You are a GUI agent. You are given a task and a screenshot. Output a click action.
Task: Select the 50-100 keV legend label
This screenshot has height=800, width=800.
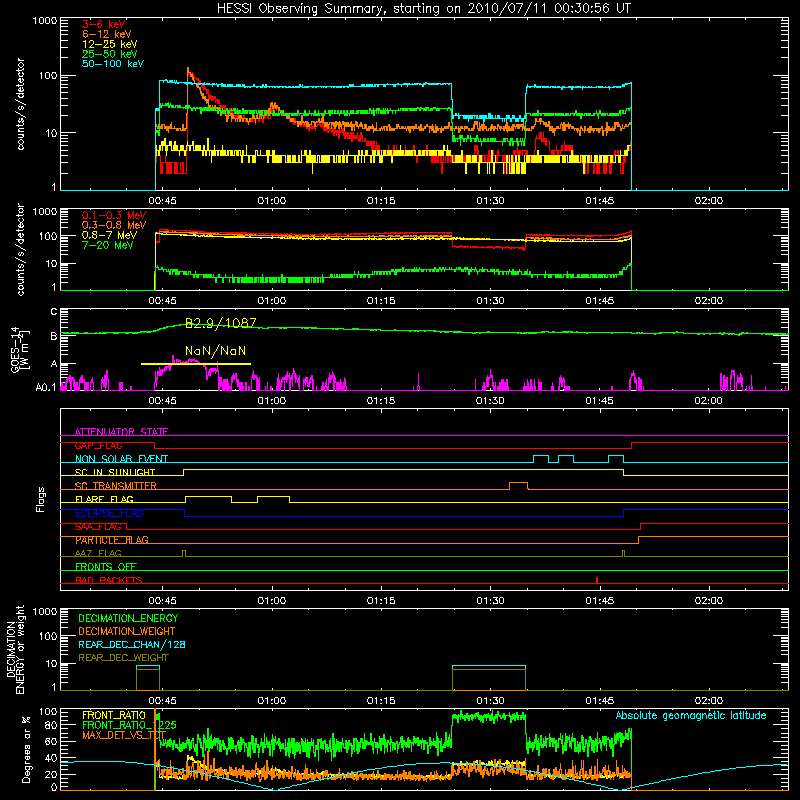tap(113, 64)
